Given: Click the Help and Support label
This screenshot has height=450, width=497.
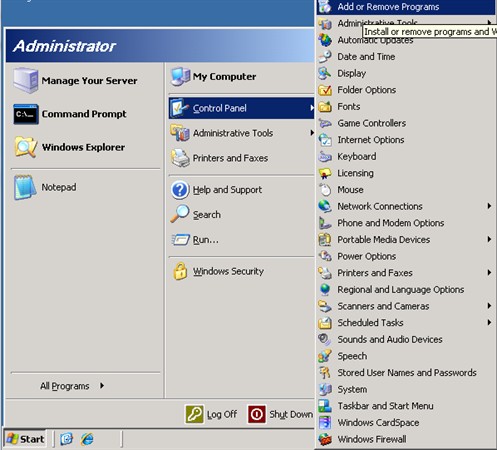Looking at the screenshot, I should pos(227,190).
